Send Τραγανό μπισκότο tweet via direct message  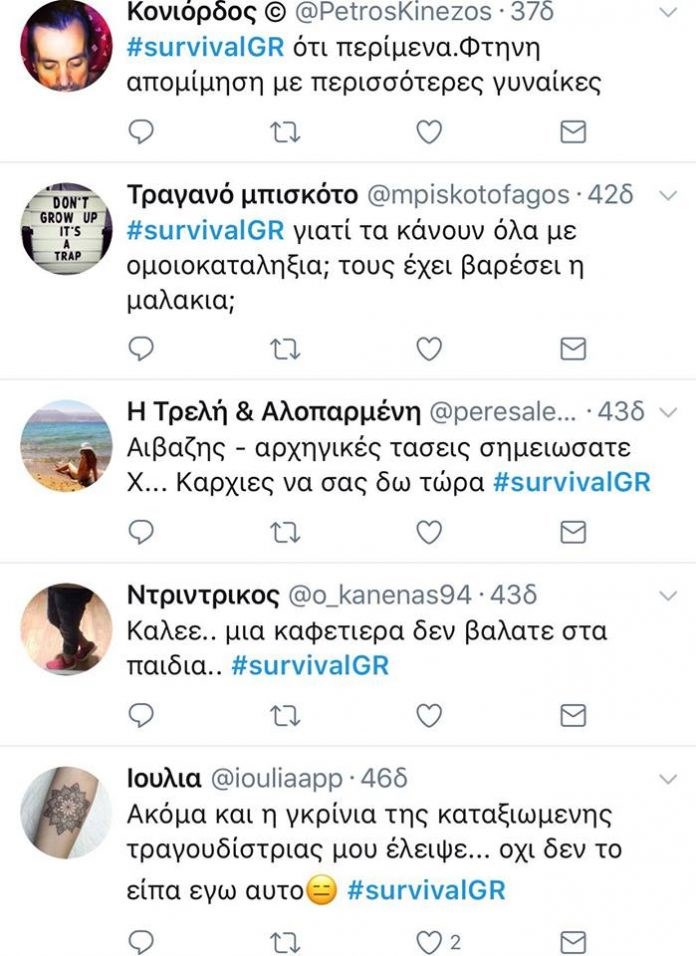point(573,349)
